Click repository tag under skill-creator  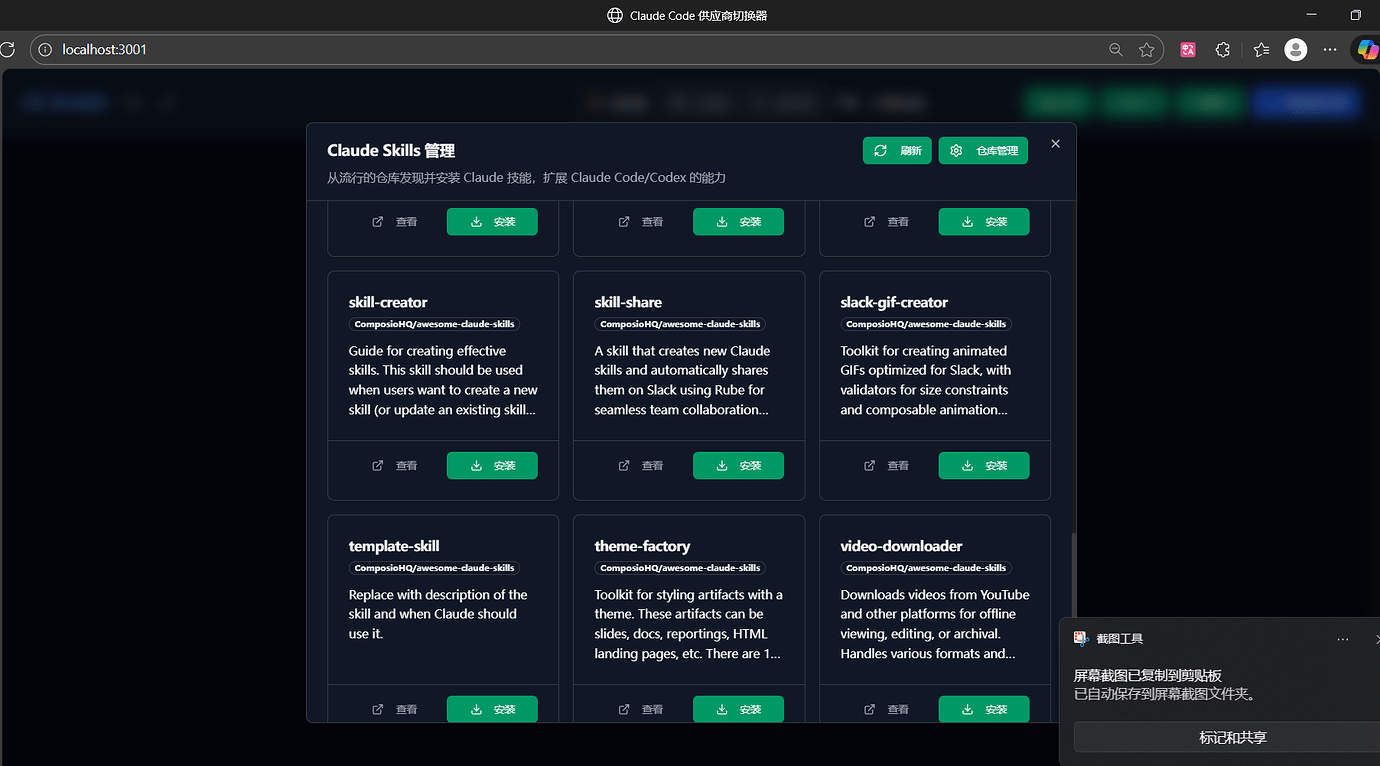[434, 324]
